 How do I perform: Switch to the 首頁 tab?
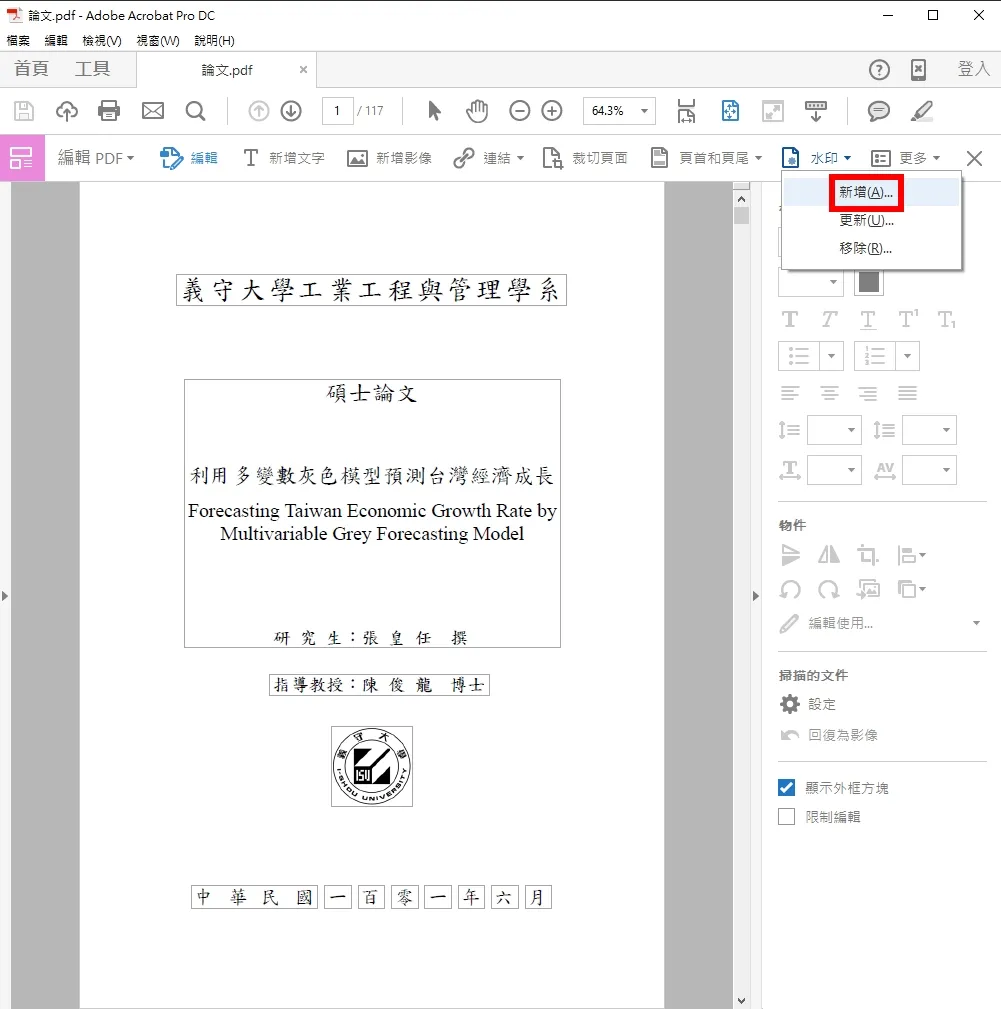[31, 69]
